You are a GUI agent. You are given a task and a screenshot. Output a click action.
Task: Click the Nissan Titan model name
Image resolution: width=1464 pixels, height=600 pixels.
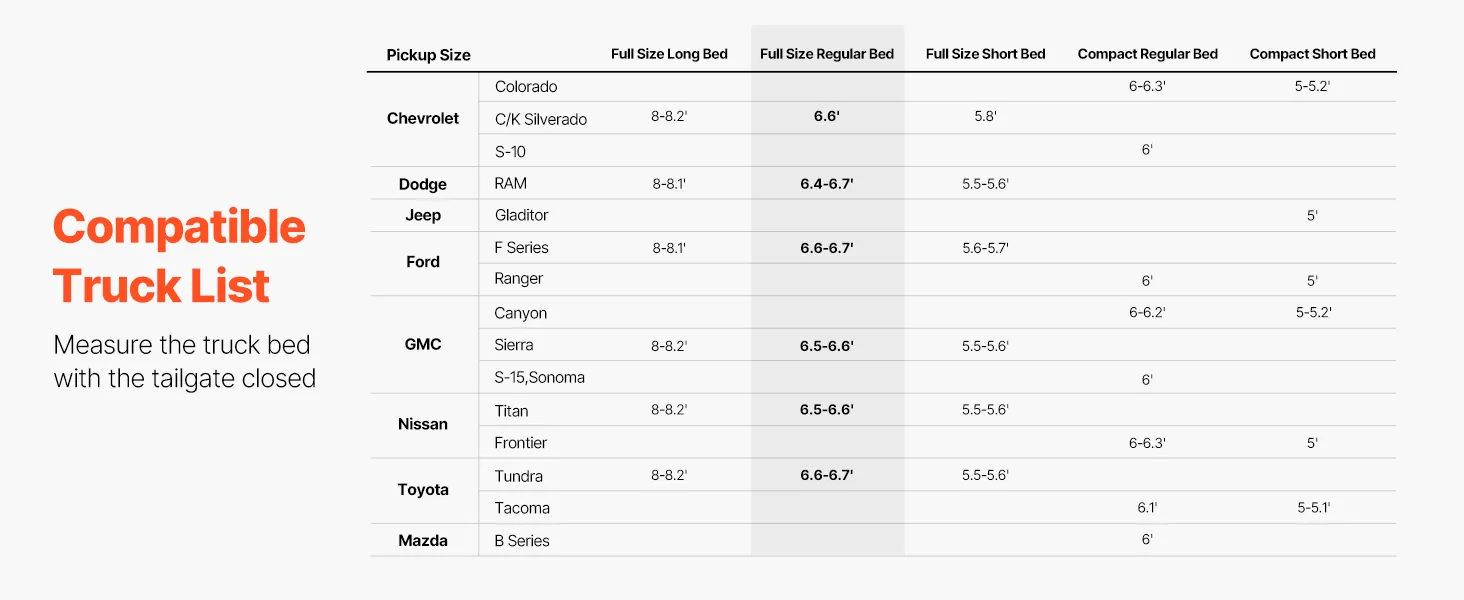[512, 411]
